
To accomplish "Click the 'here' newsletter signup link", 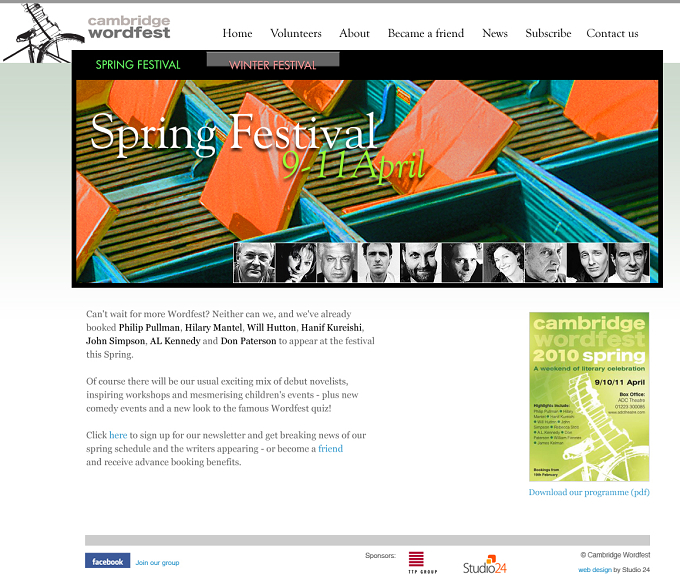I will [x=118, y=435].
